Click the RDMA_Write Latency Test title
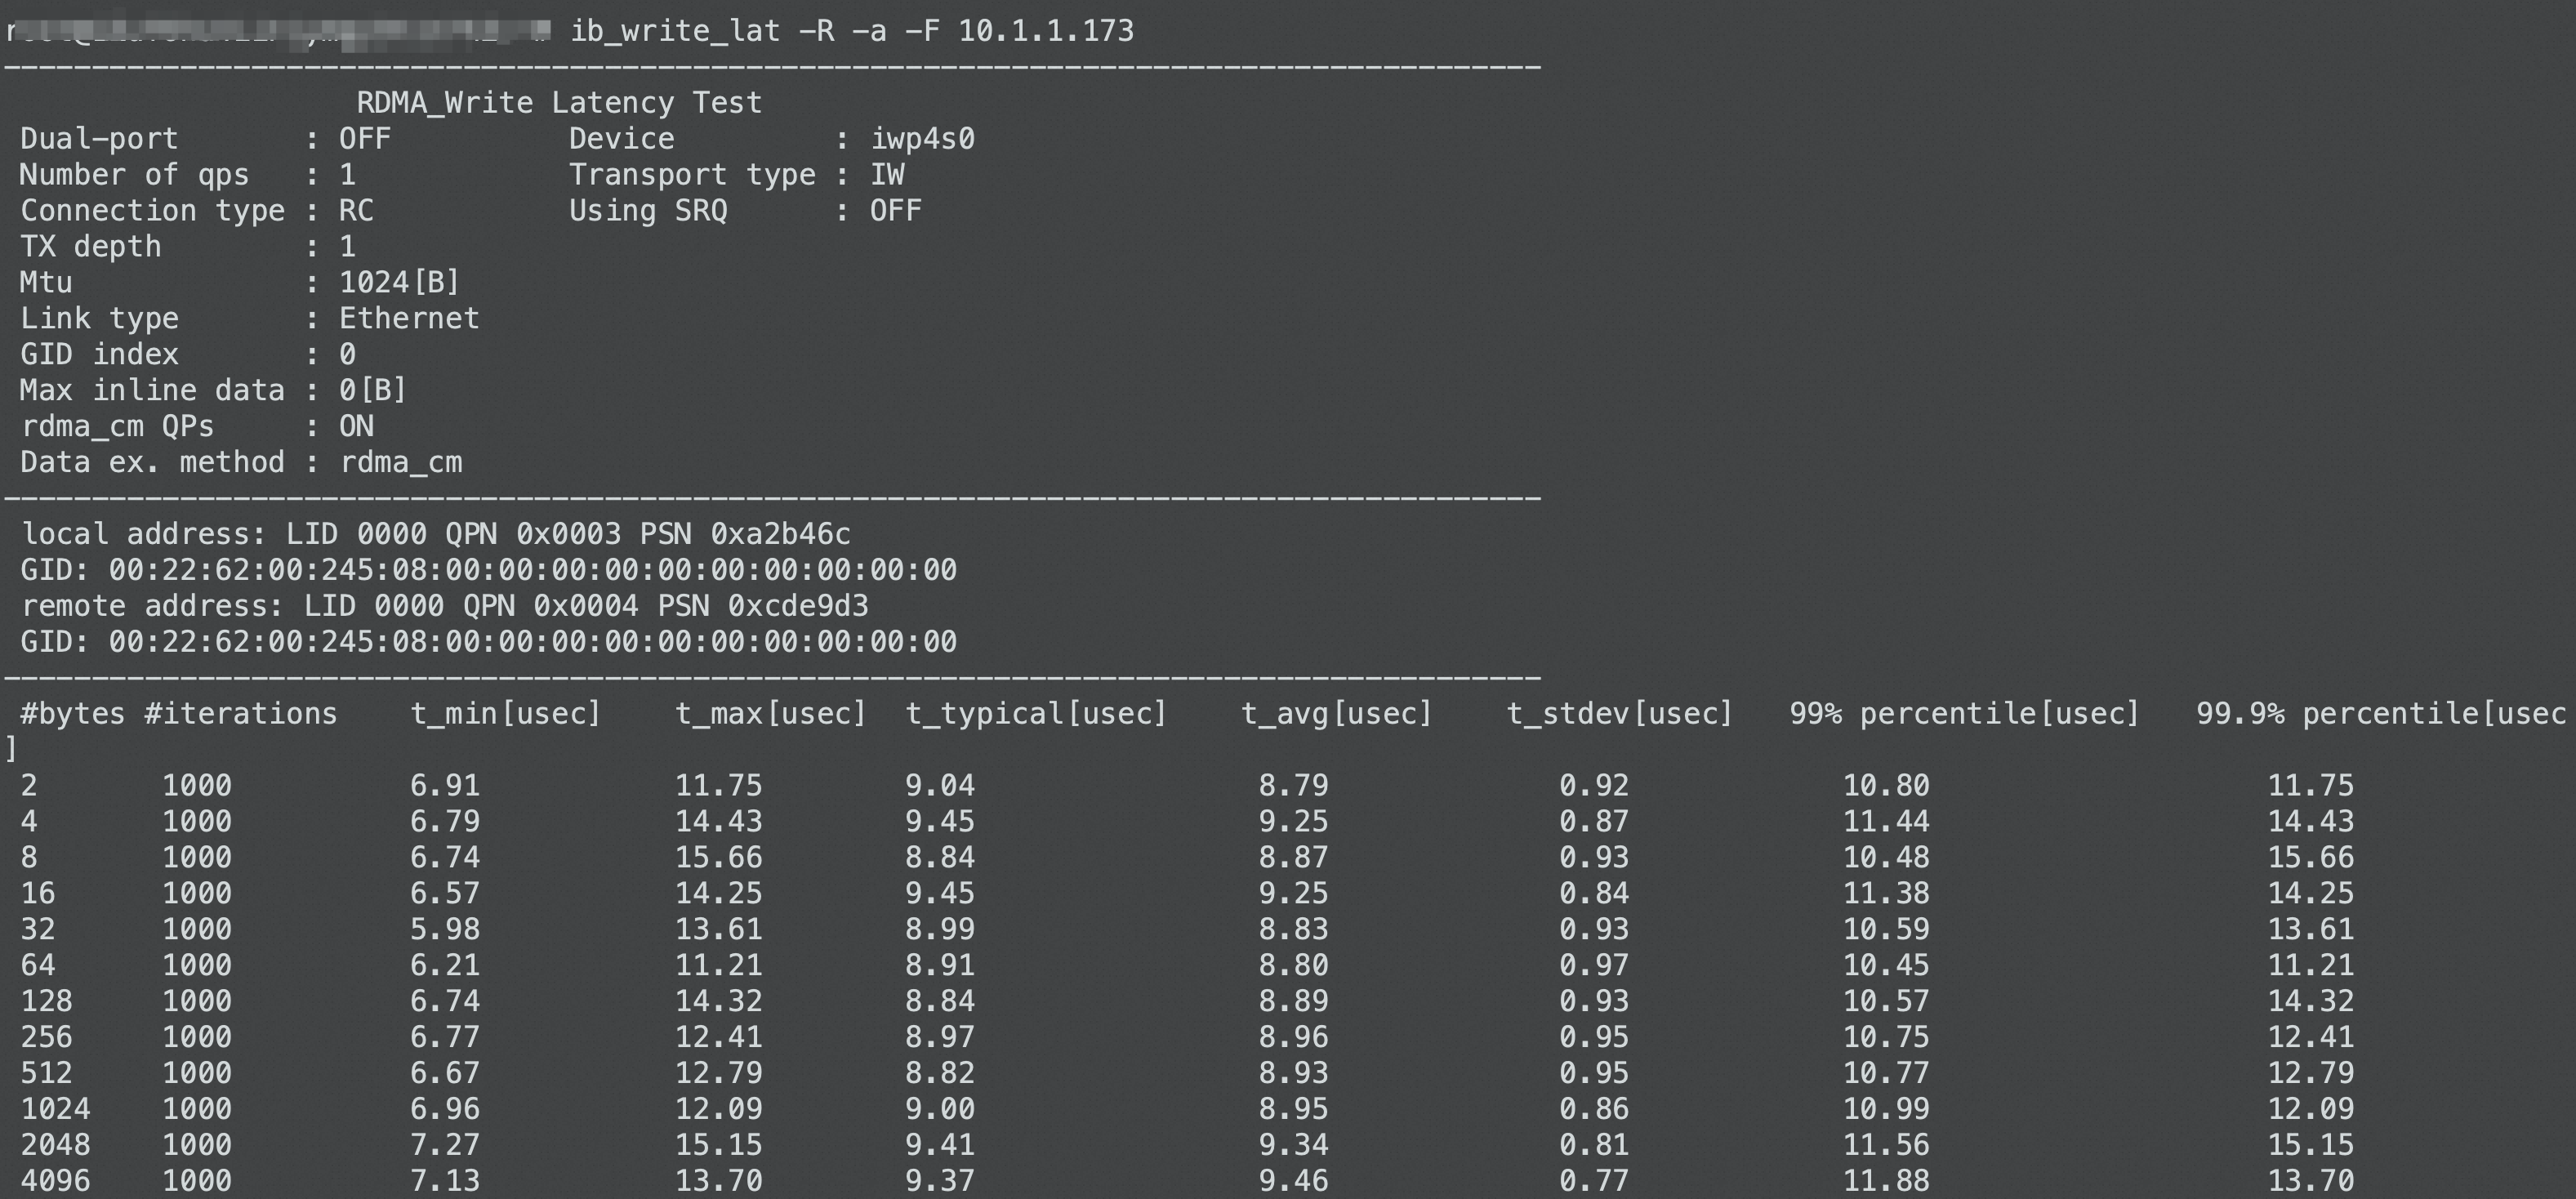This screenshot has height=1199, width=2576. [x=559, y=103]
